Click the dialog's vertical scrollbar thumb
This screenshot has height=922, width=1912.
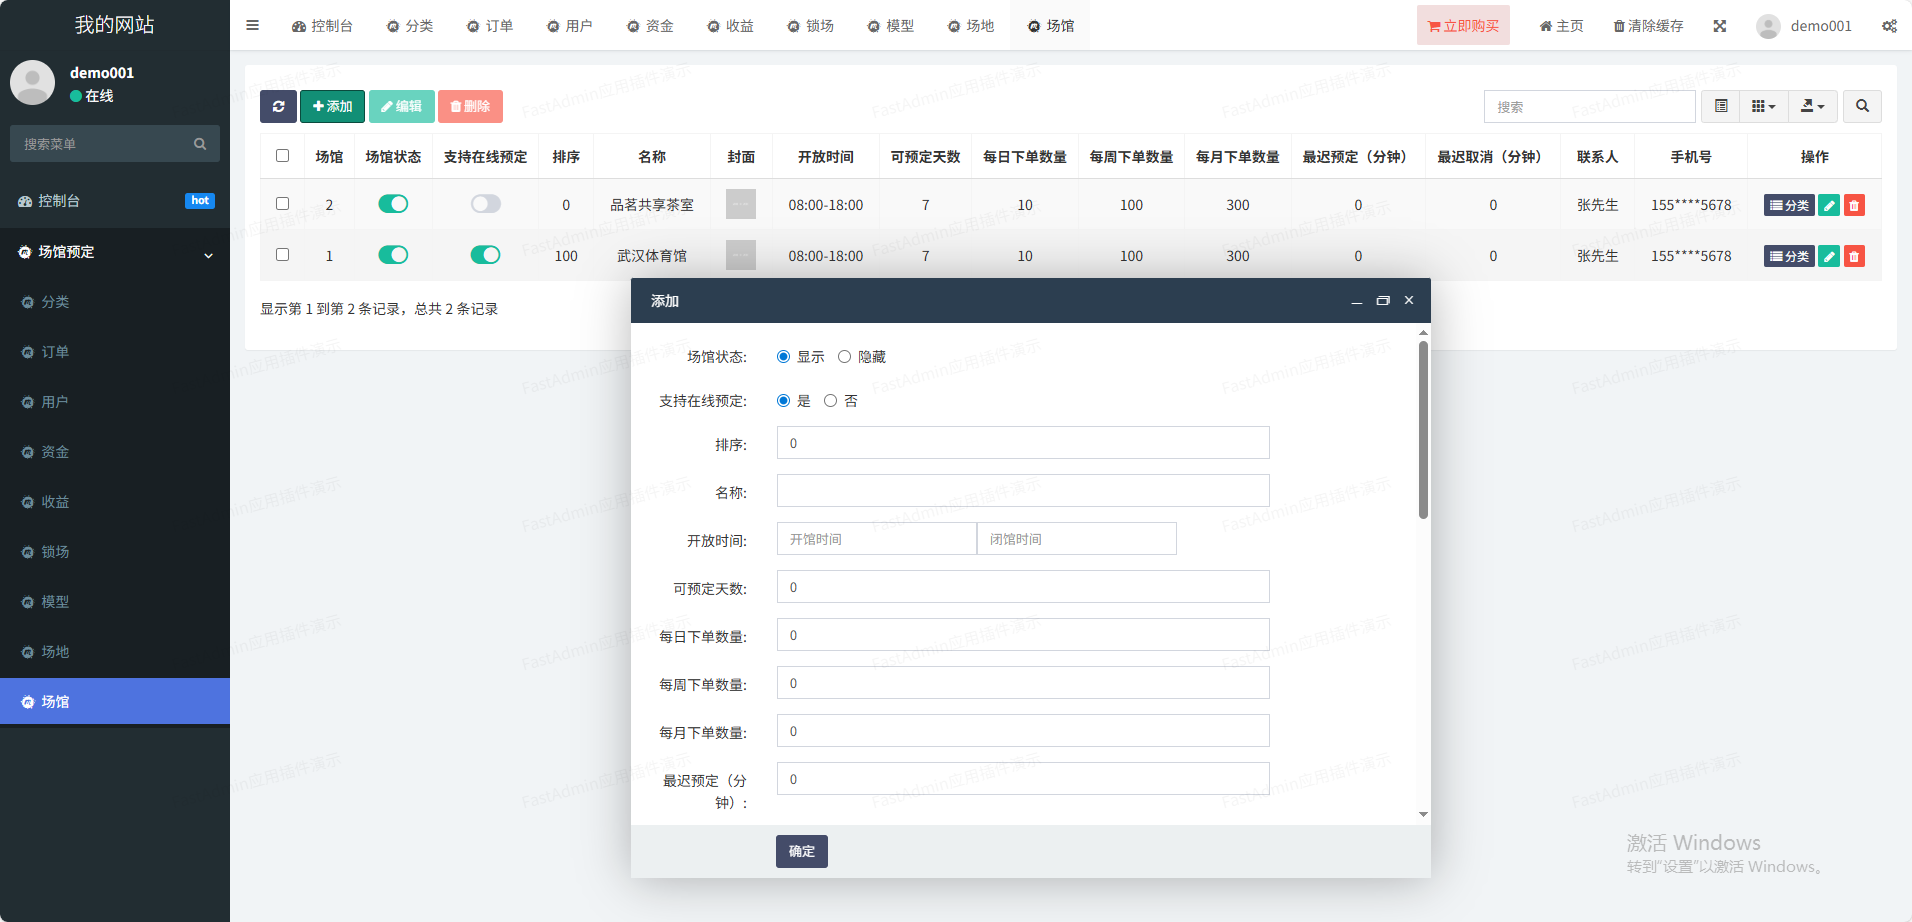[1423, 430]
